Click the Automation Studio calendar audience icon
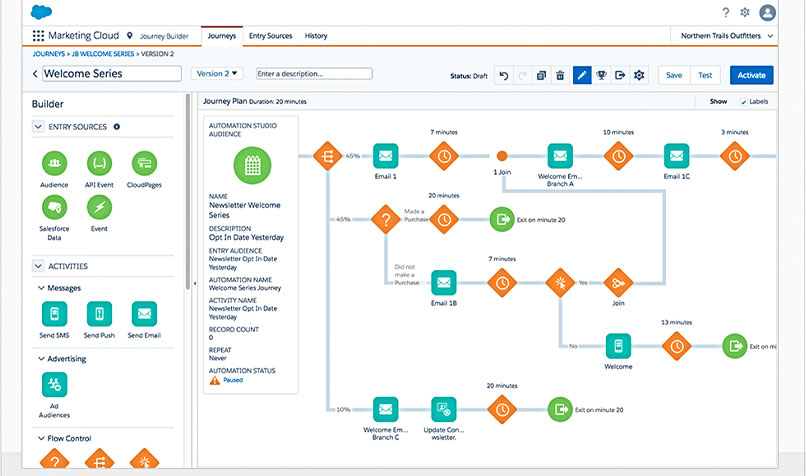 coord(252,166)
